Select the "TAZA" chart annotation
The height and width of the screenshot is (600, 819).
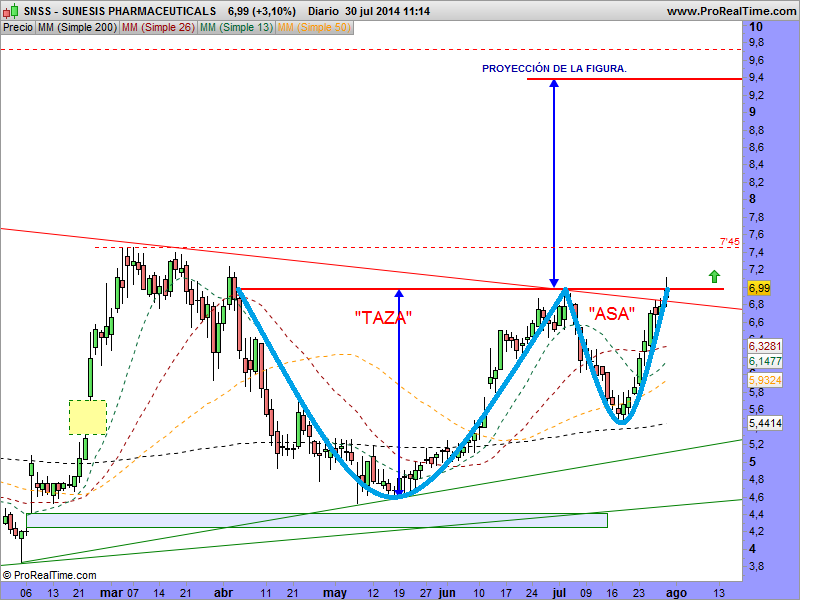[x=383, y=317]
